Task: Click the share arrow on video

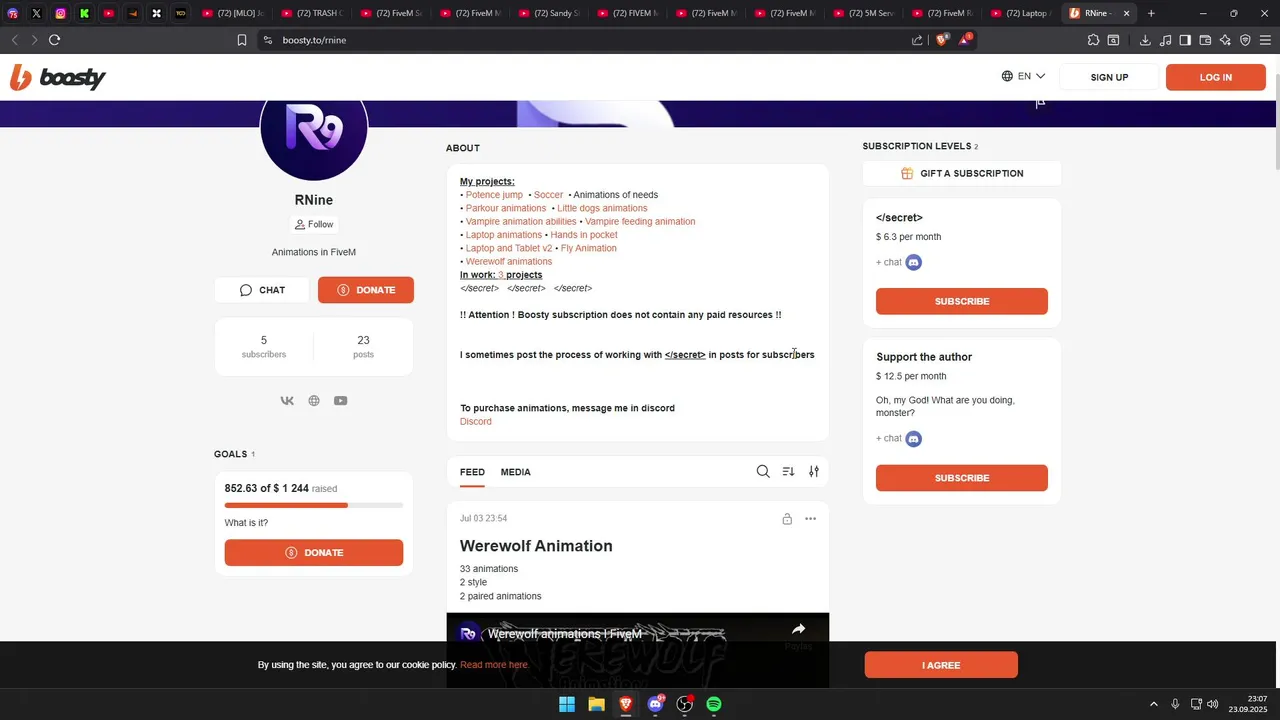Action: pyautogui.click(x=798, y=629)
